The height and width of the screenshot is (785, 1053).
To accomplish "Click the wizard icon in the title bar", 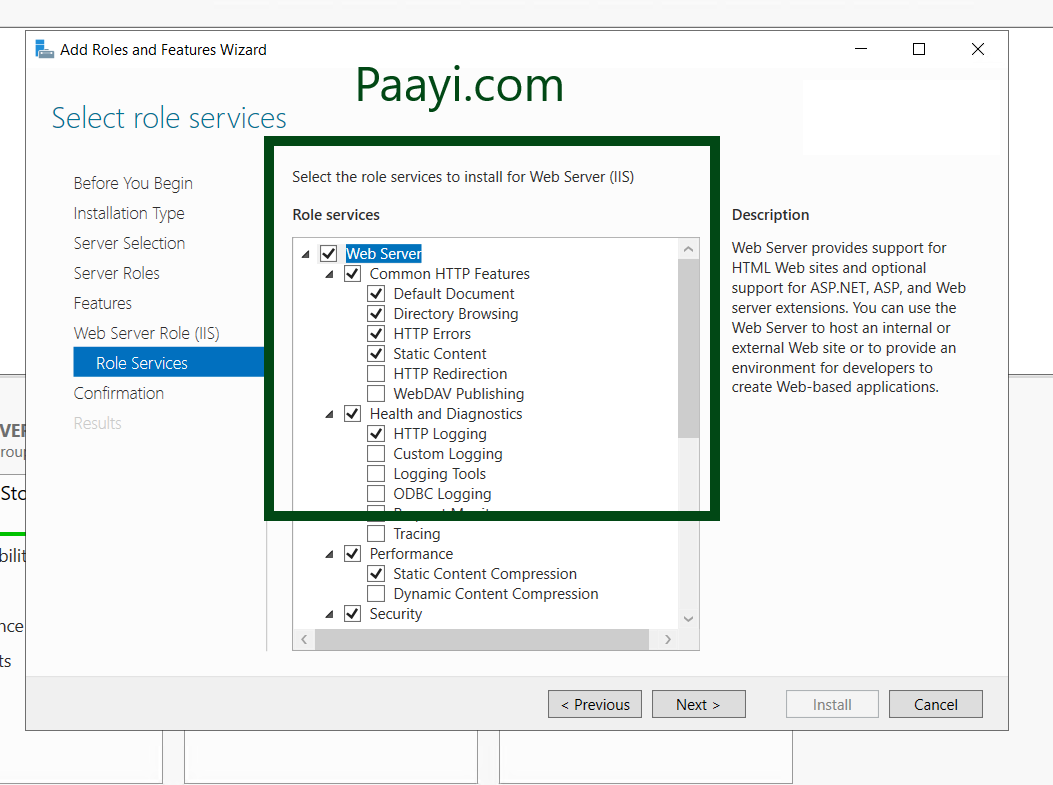I will pyautogui.click(x=44, y=48).
